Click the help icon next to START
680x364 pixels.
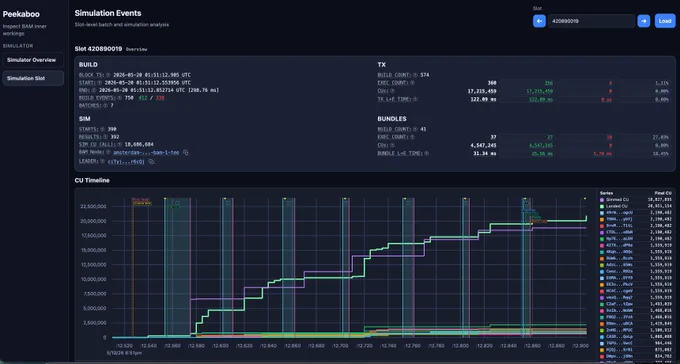click(100, 82)
